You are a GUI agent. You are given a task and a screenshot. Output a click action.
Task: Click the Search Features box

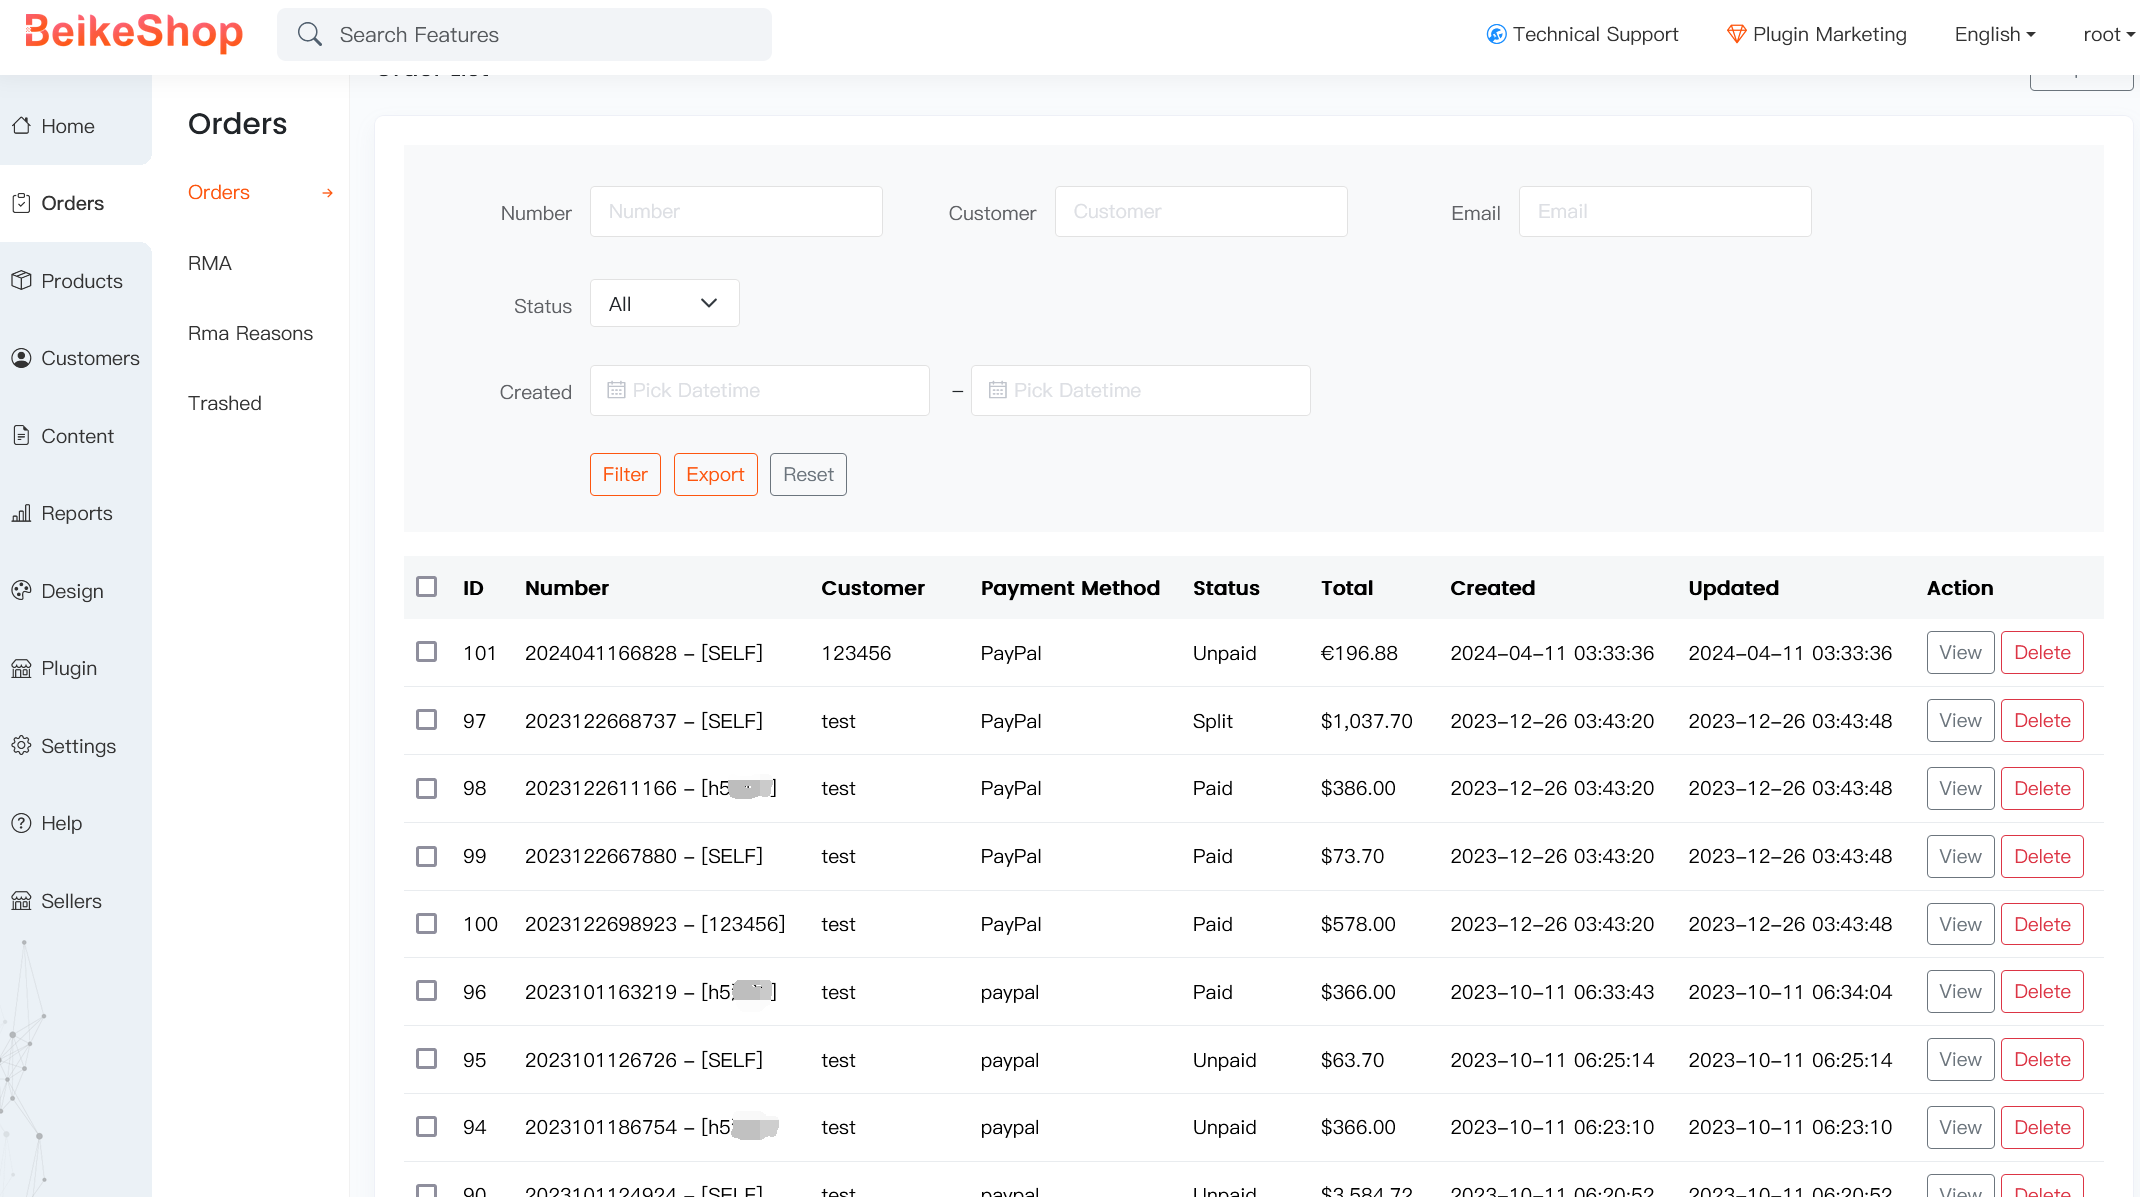pos(524,35)
